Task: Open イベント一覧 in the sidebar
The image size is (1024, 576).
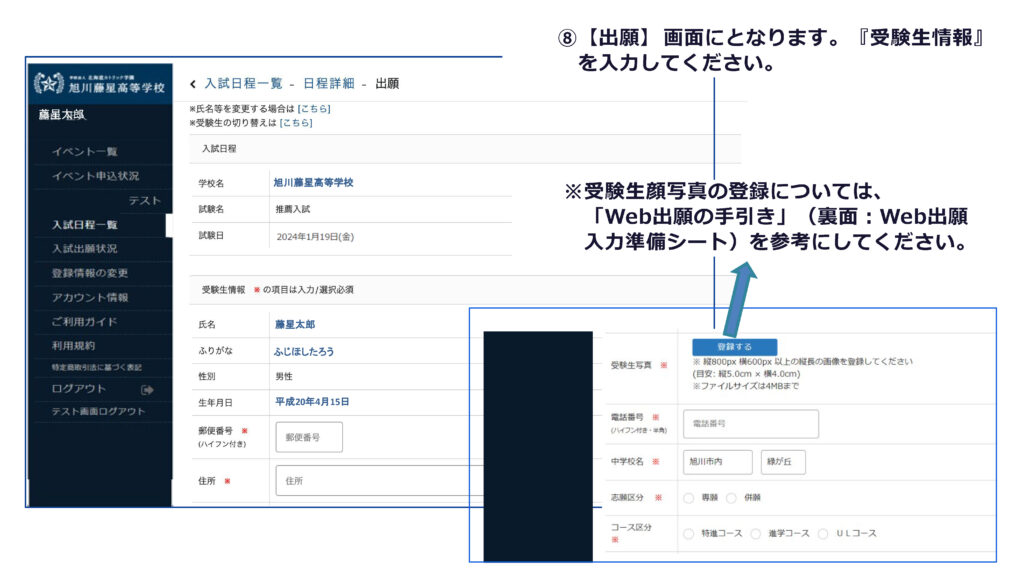Action: (84, 152)
